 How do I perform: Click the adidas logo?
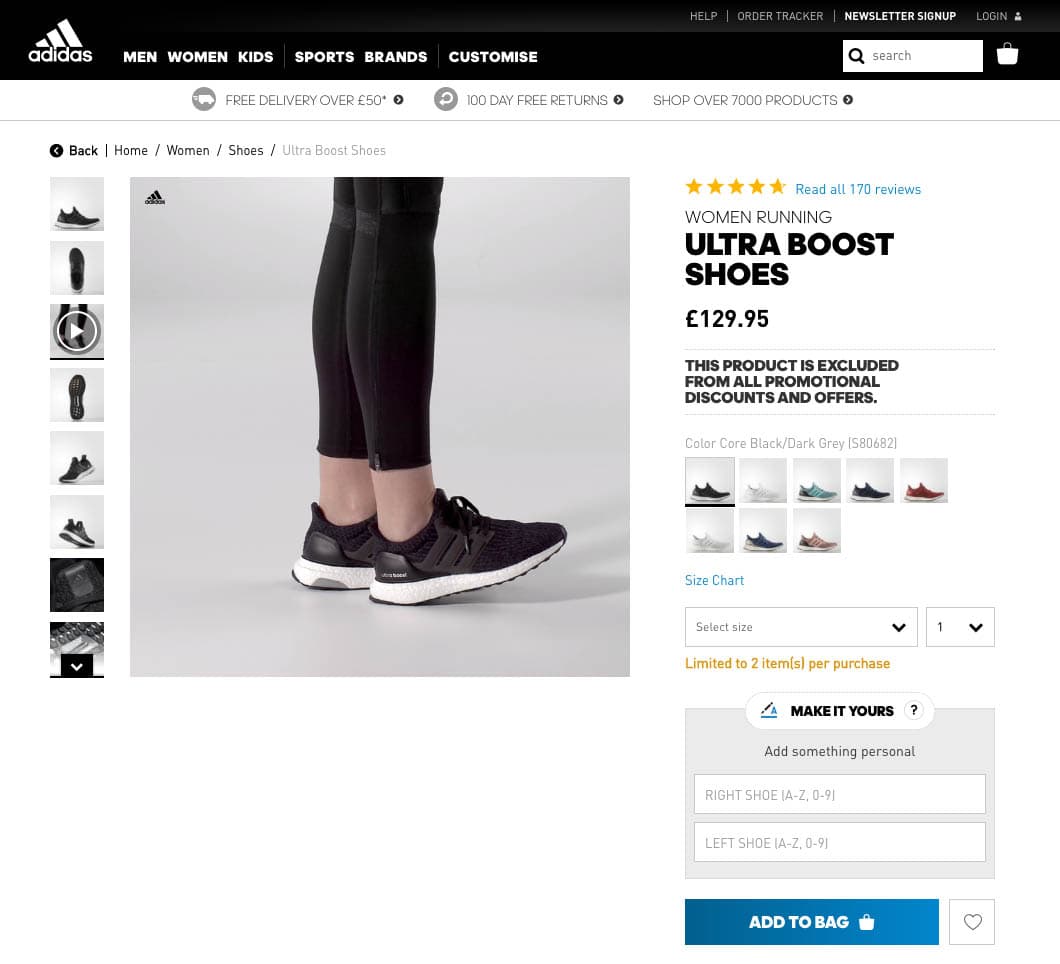(x=59, y=40)
